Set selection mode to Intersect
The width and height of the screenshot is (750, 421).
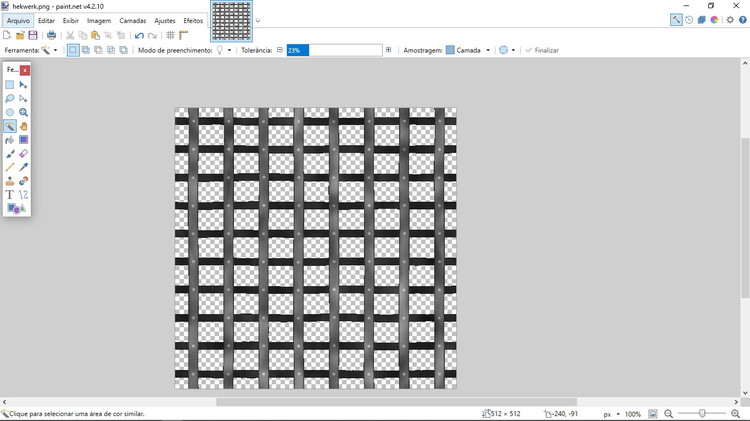[111, 50]
